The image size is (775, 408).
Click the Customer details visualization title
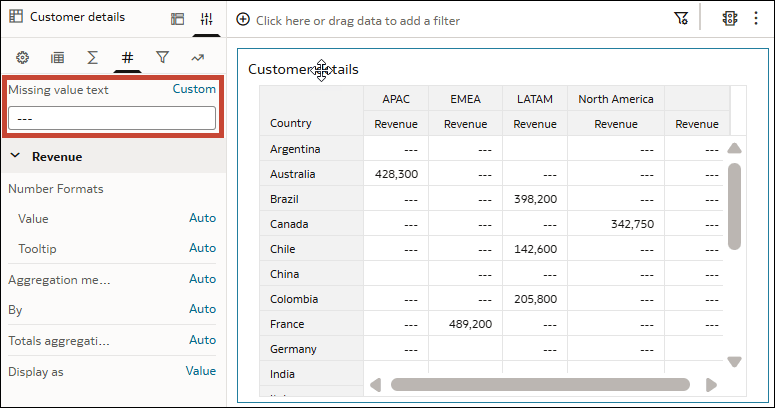(303, 69)
